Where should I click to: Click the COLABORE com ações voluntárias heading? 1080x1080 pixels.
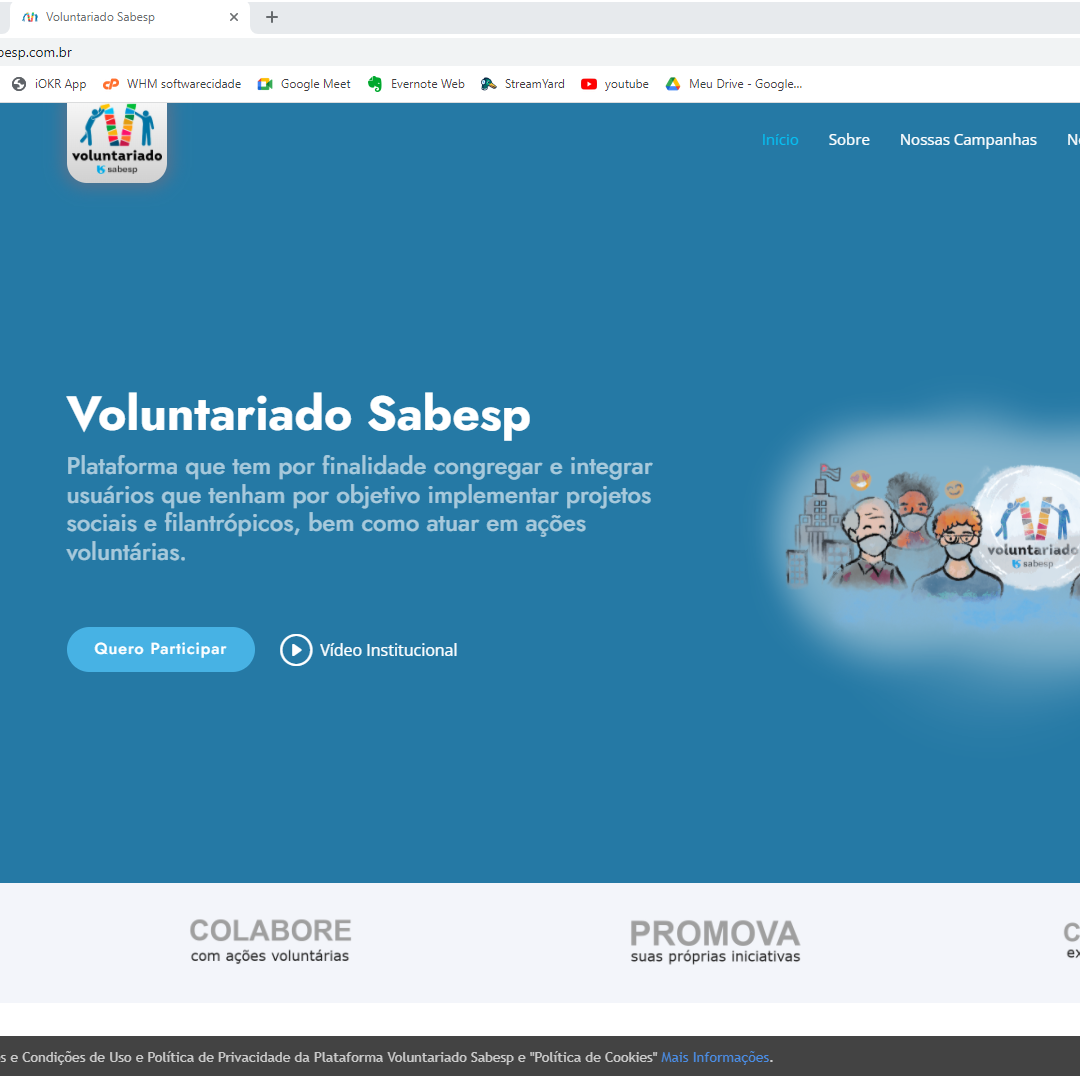pyautogui.click(x=270, y=940)
